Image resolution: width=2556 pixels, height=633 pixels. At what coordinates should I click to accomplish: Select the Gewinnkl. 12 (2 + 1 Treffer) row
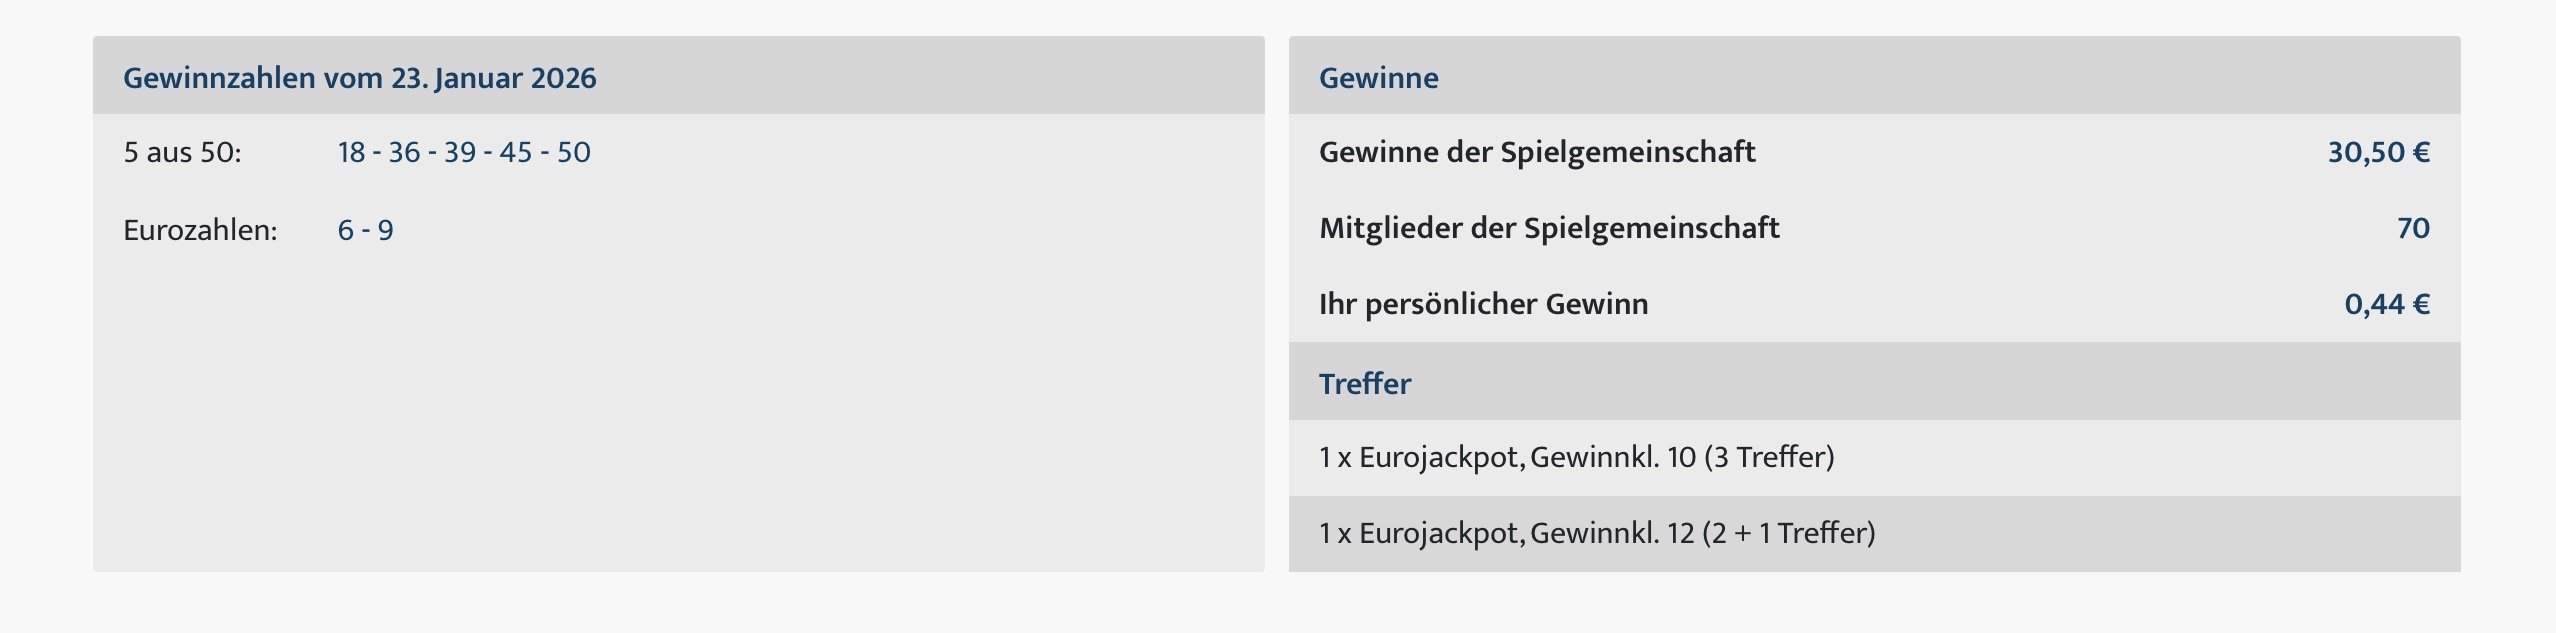click(1597, 533)
